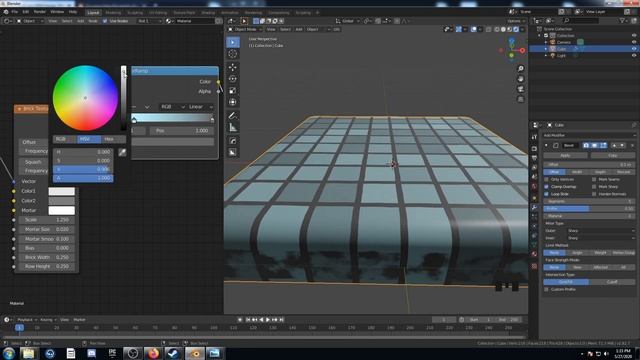Select the Hex tab in color picker
The height and width of the screenshot is (360, 640).
[113, 139]
